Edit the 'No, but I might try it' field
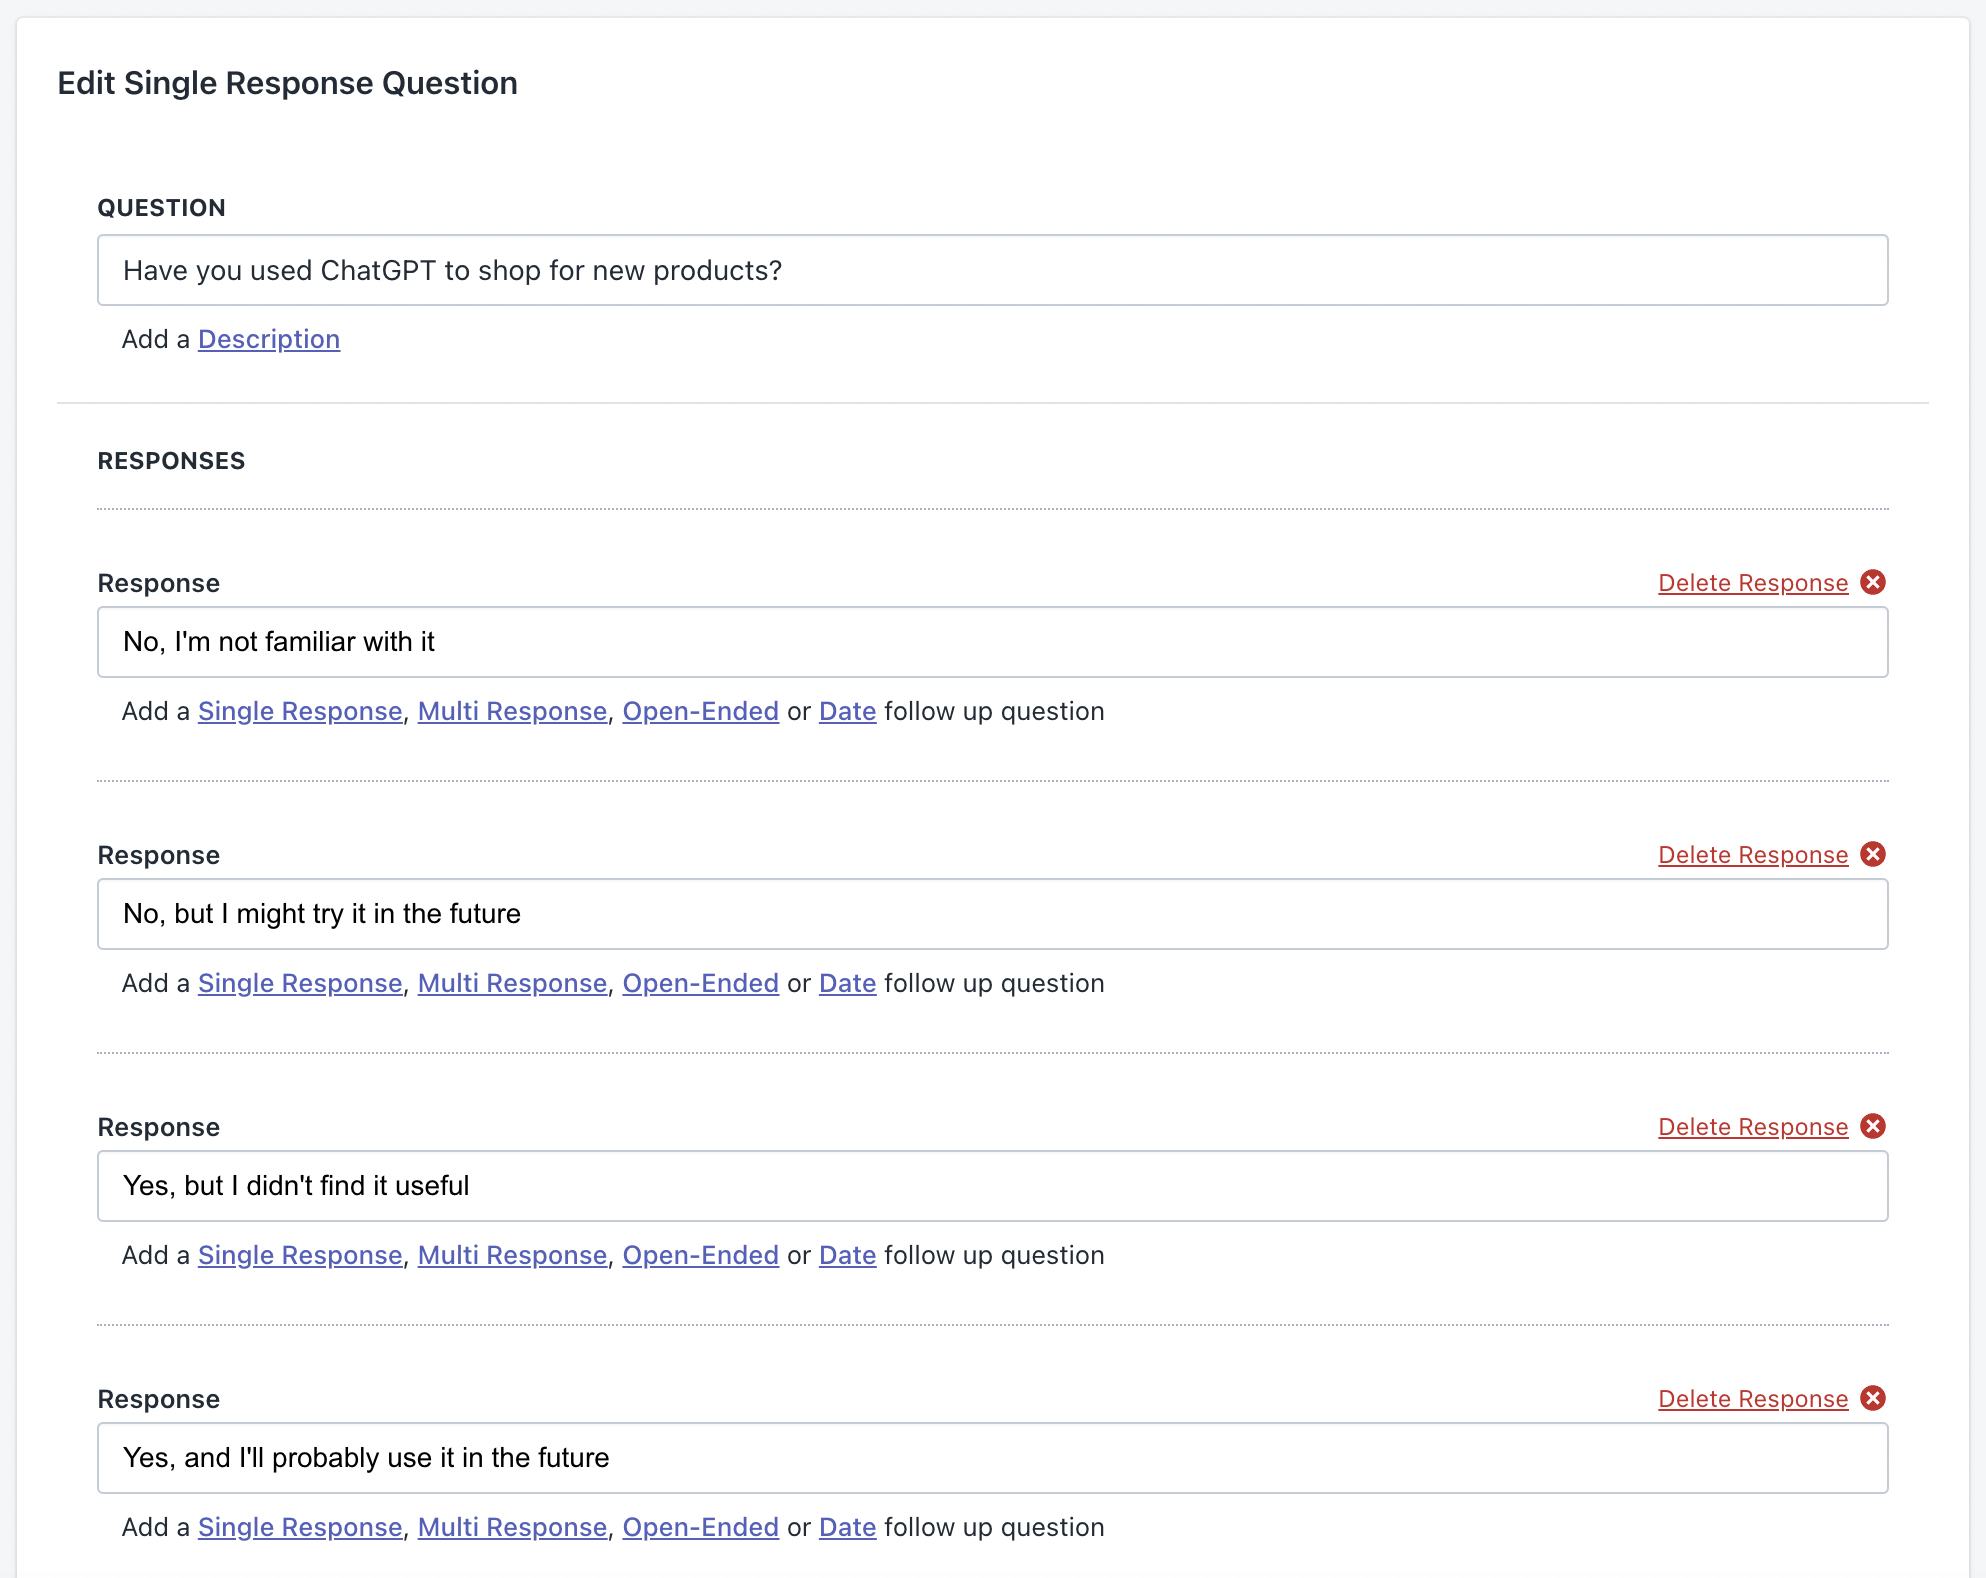Viewport: 1986px width, 1578px height. [992, 914]
